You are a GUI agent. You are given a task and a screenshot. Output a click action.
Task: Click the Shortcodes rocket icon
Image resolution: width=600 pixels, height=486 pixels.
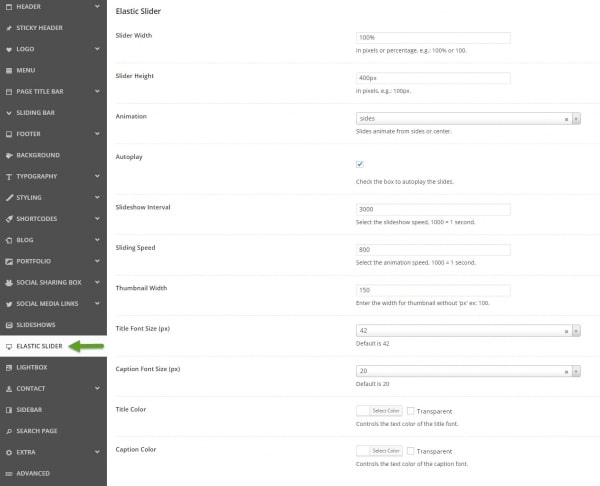coord(9,219)
